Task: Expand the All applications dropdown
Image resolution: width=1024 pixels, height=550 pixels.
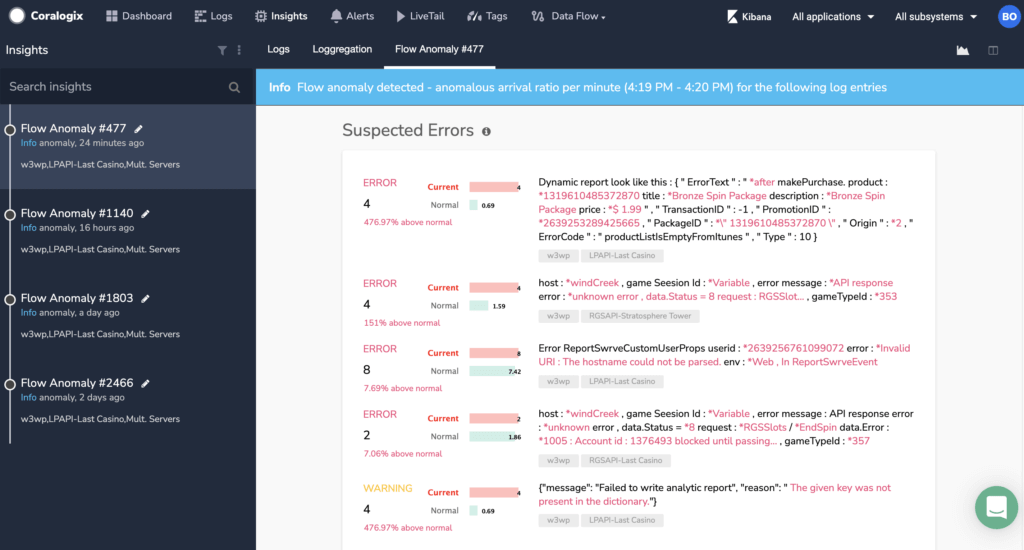Action: [833, 16]
